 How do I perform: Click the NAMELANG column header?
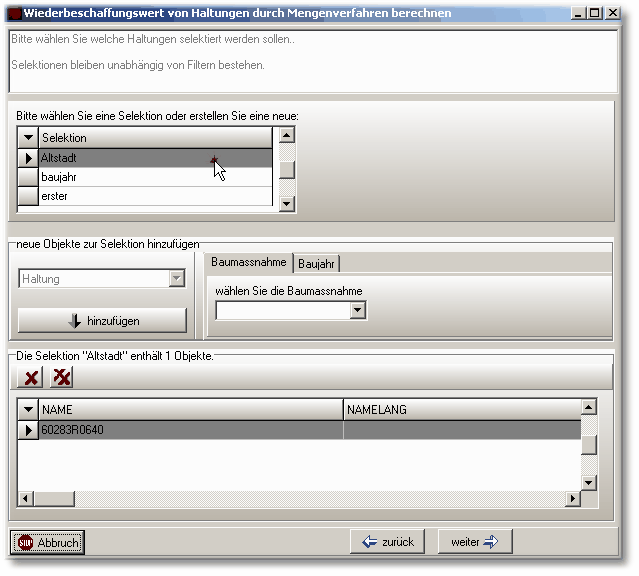pyautogui.click(x=460, y=410)
